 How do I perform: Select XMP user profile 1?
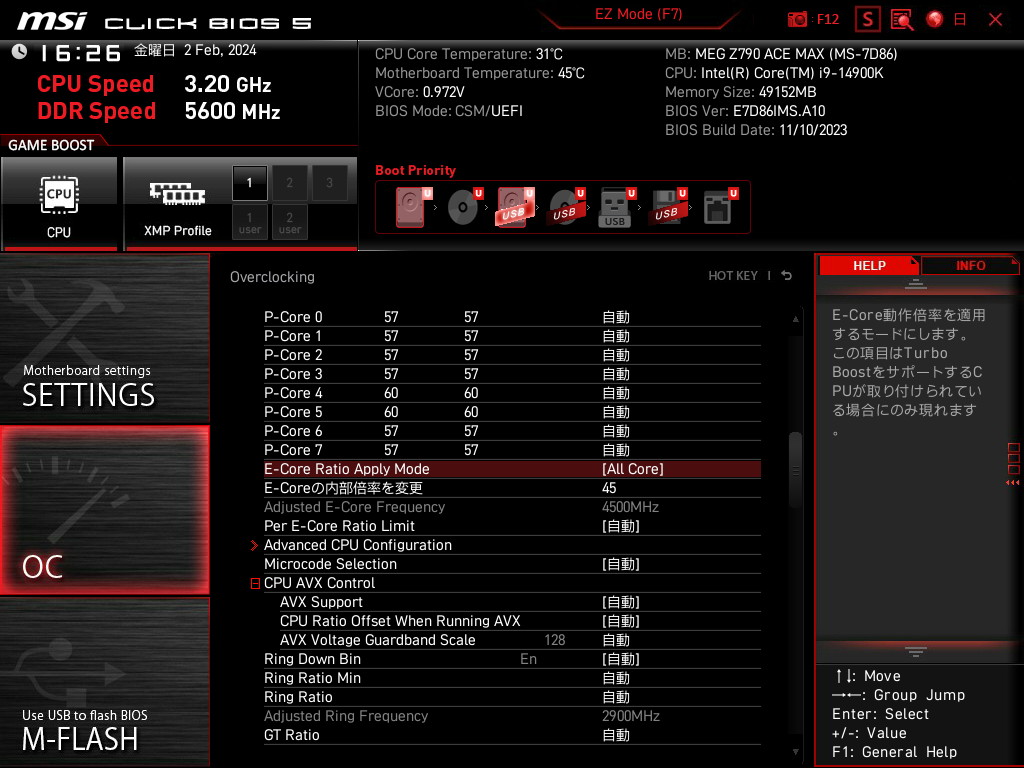[x=249, y=223]
